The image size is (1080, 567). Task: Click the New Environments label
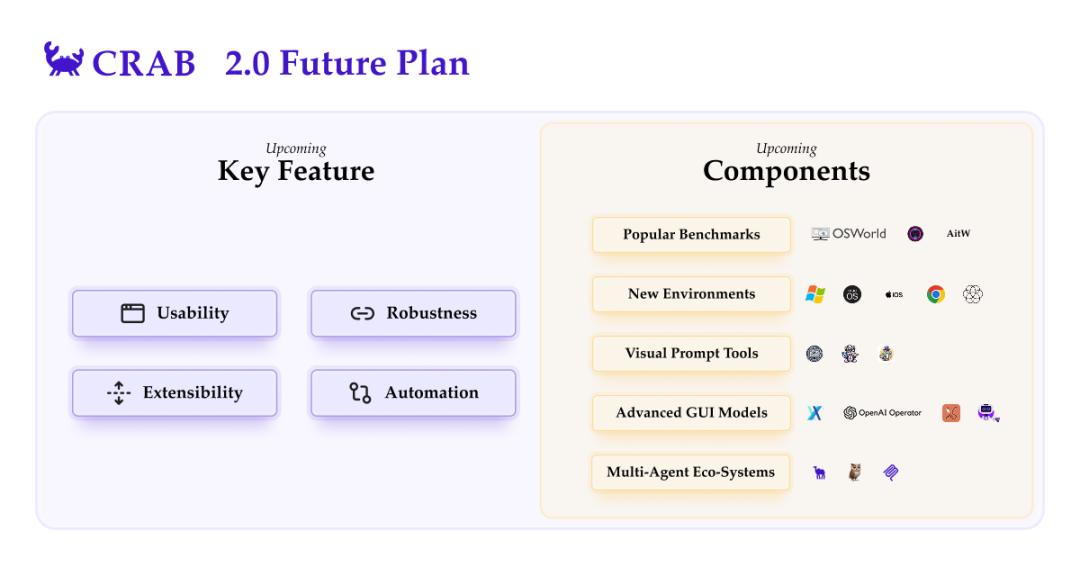[691, 294]
